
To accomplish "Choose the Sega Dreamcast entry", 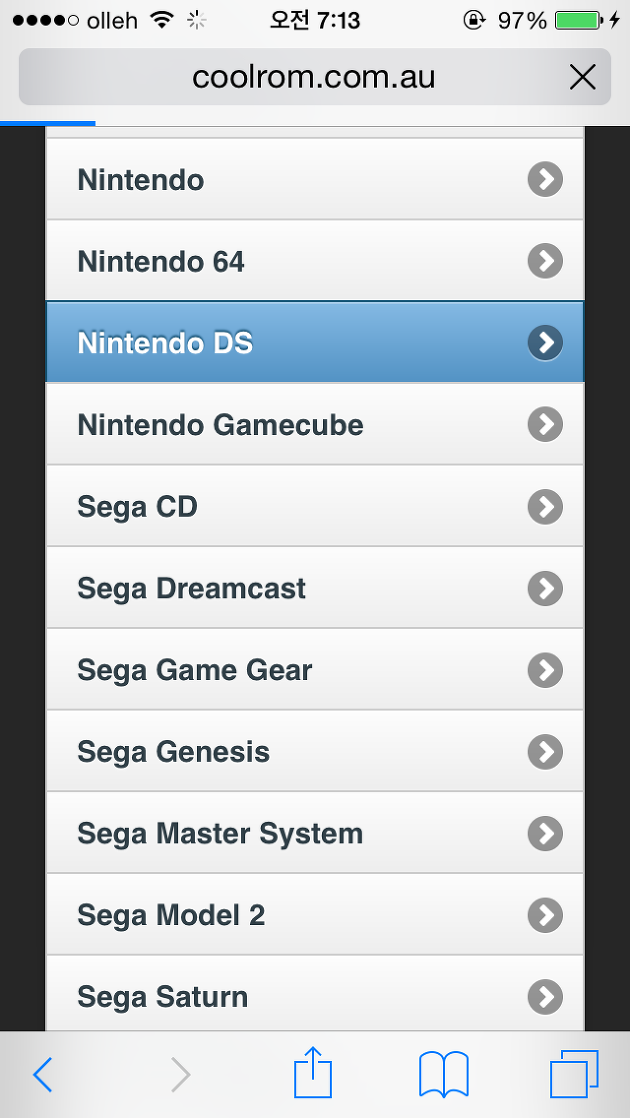I will point(315,588).
